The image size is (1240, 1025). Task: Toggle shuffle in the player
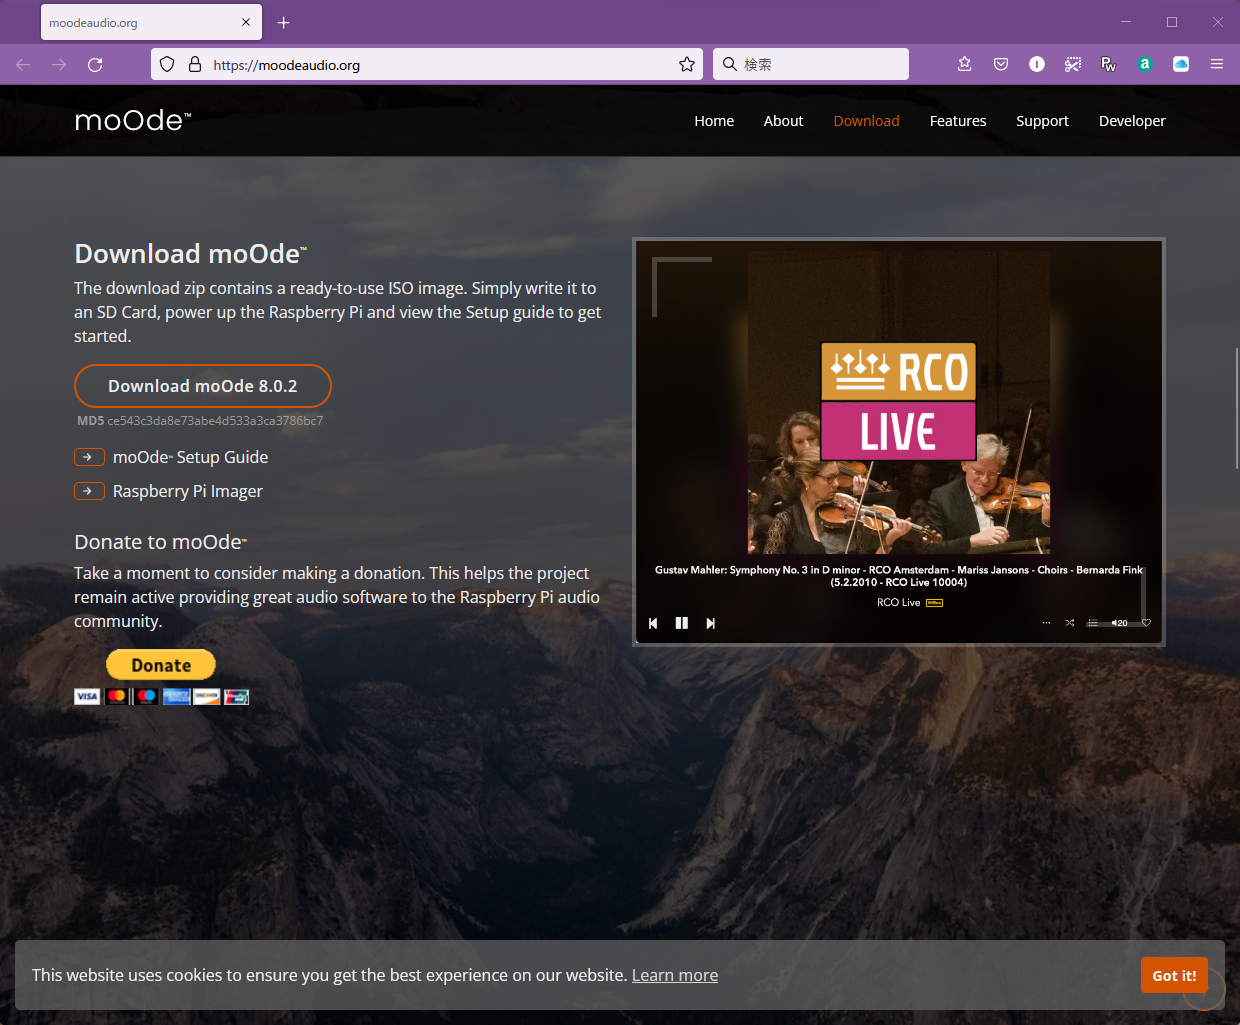coord(1070,623)
